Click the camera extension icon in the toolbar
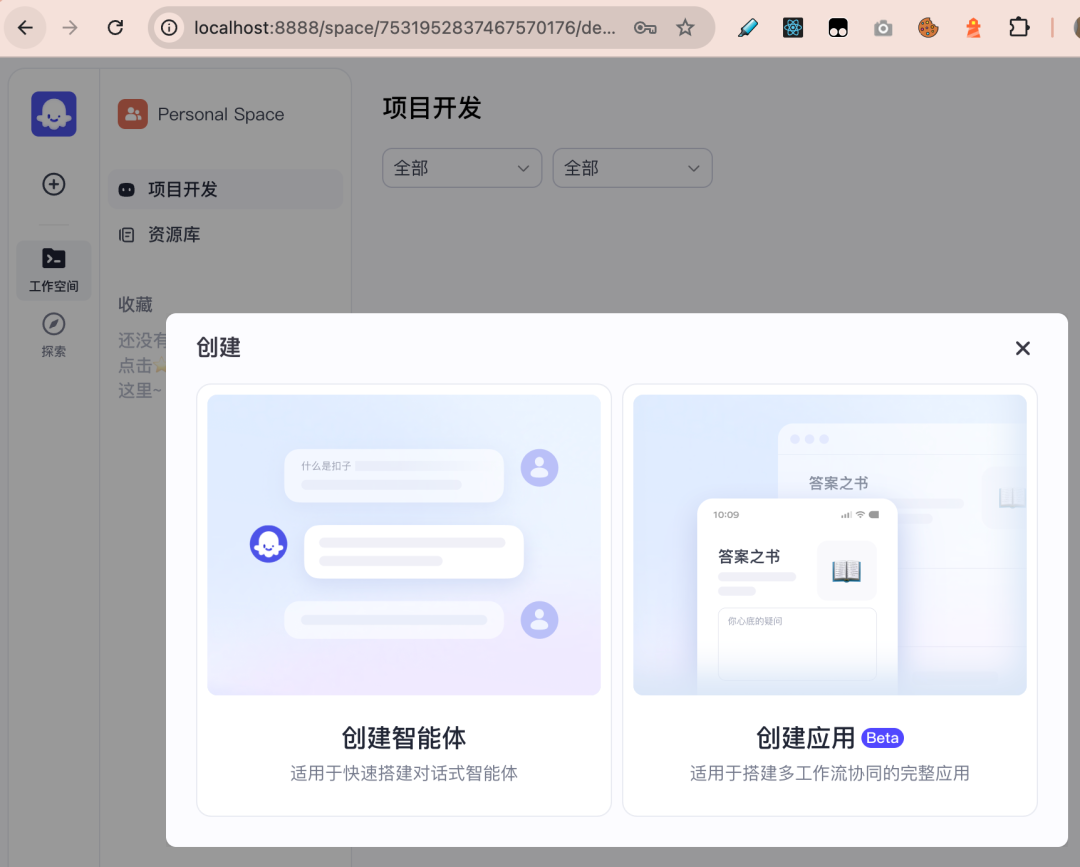1080x867 pixels. pos(883,27)
